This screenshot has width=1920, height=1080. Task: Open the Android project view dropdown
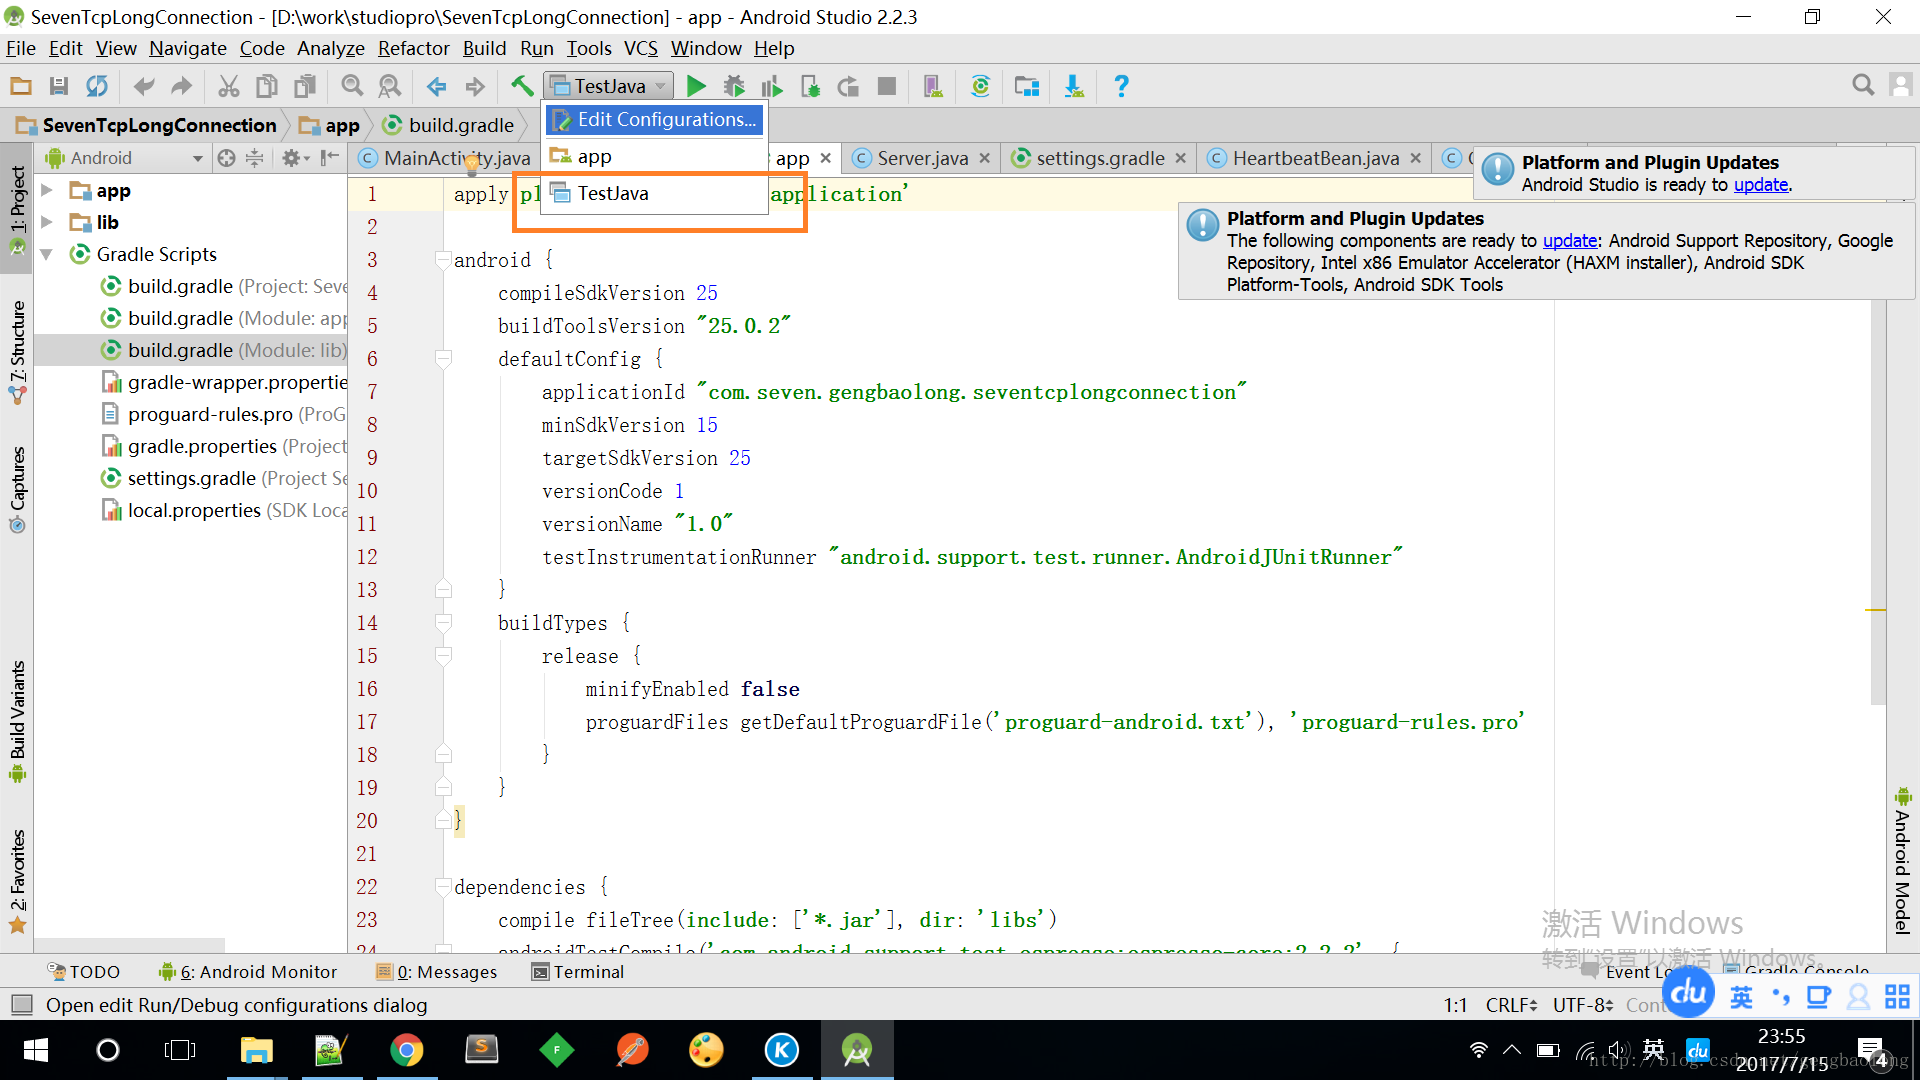(x=124, y=158)
